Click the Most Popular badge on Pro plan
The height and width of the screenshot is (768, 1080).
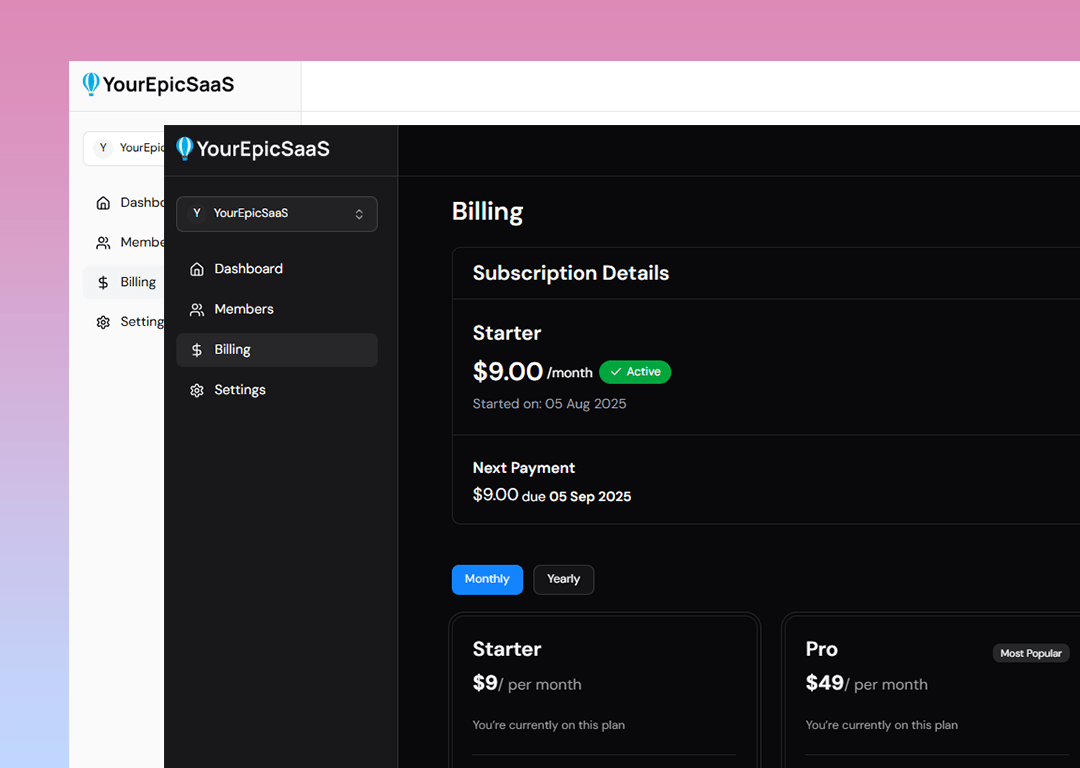[x=1031, y=653]
